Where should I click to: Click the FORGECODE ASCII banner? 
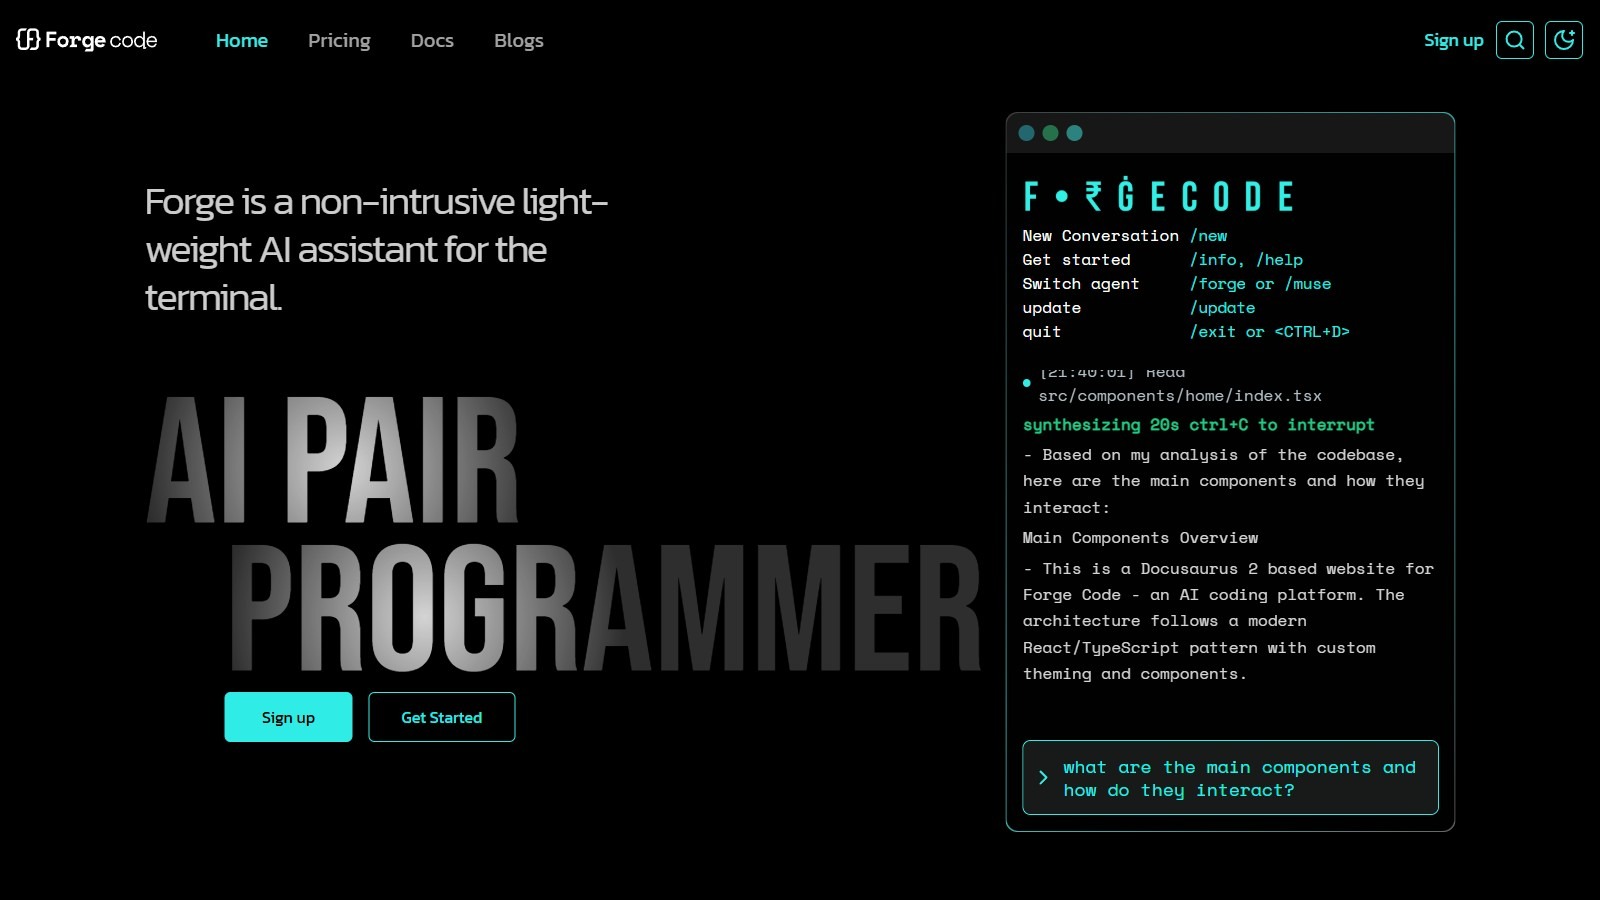coord(1159,196)
